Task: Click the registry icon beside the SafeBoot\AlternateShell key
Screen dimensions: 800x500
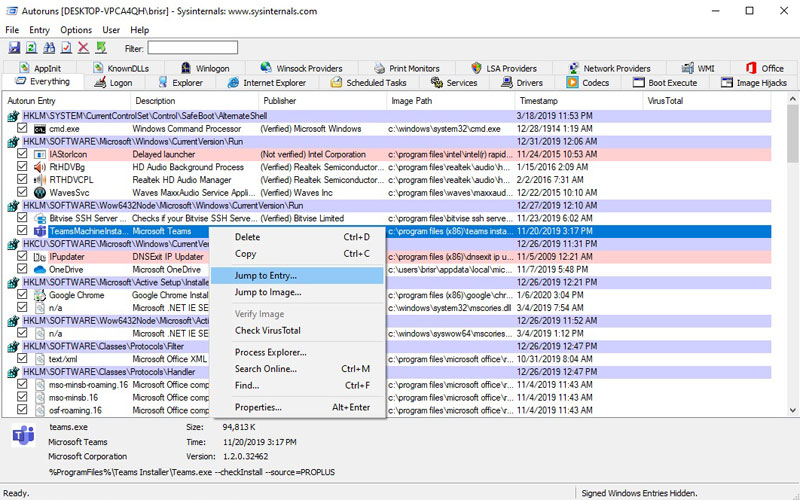Action: pos(13,116)
